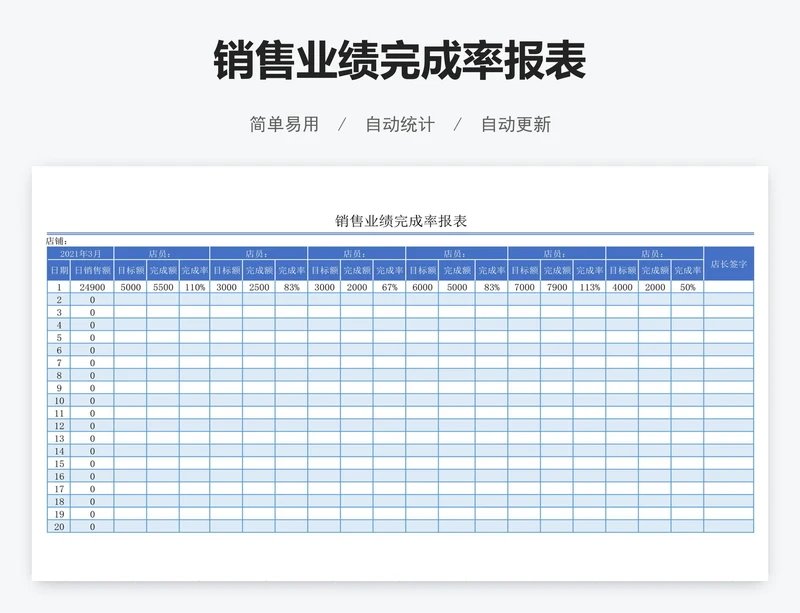Click the 店员: header above the 7000 column
This screenshot has width=800, height=613.
tap(557, 253)
